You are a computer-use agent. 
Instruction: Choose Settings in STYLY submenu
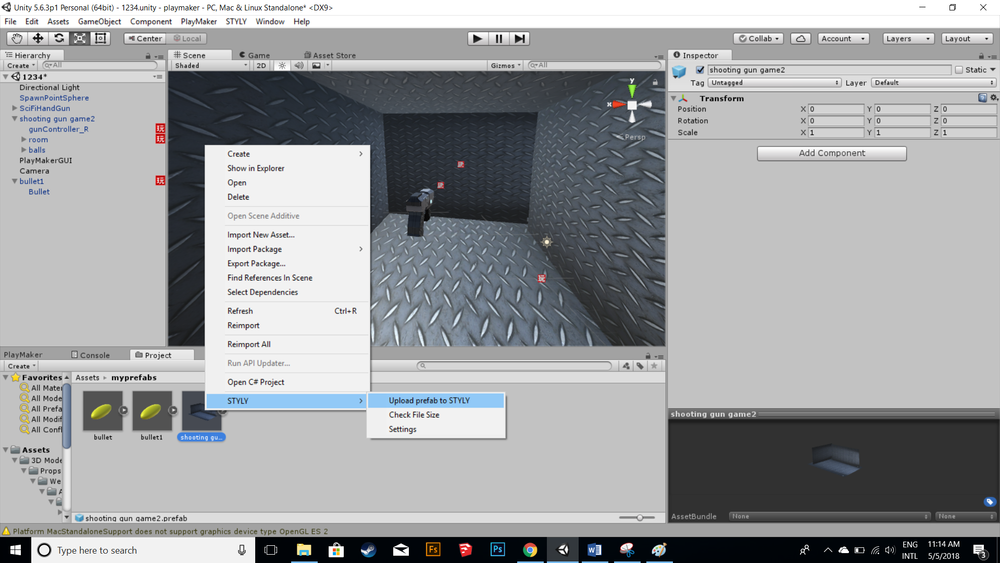point(436,429)
